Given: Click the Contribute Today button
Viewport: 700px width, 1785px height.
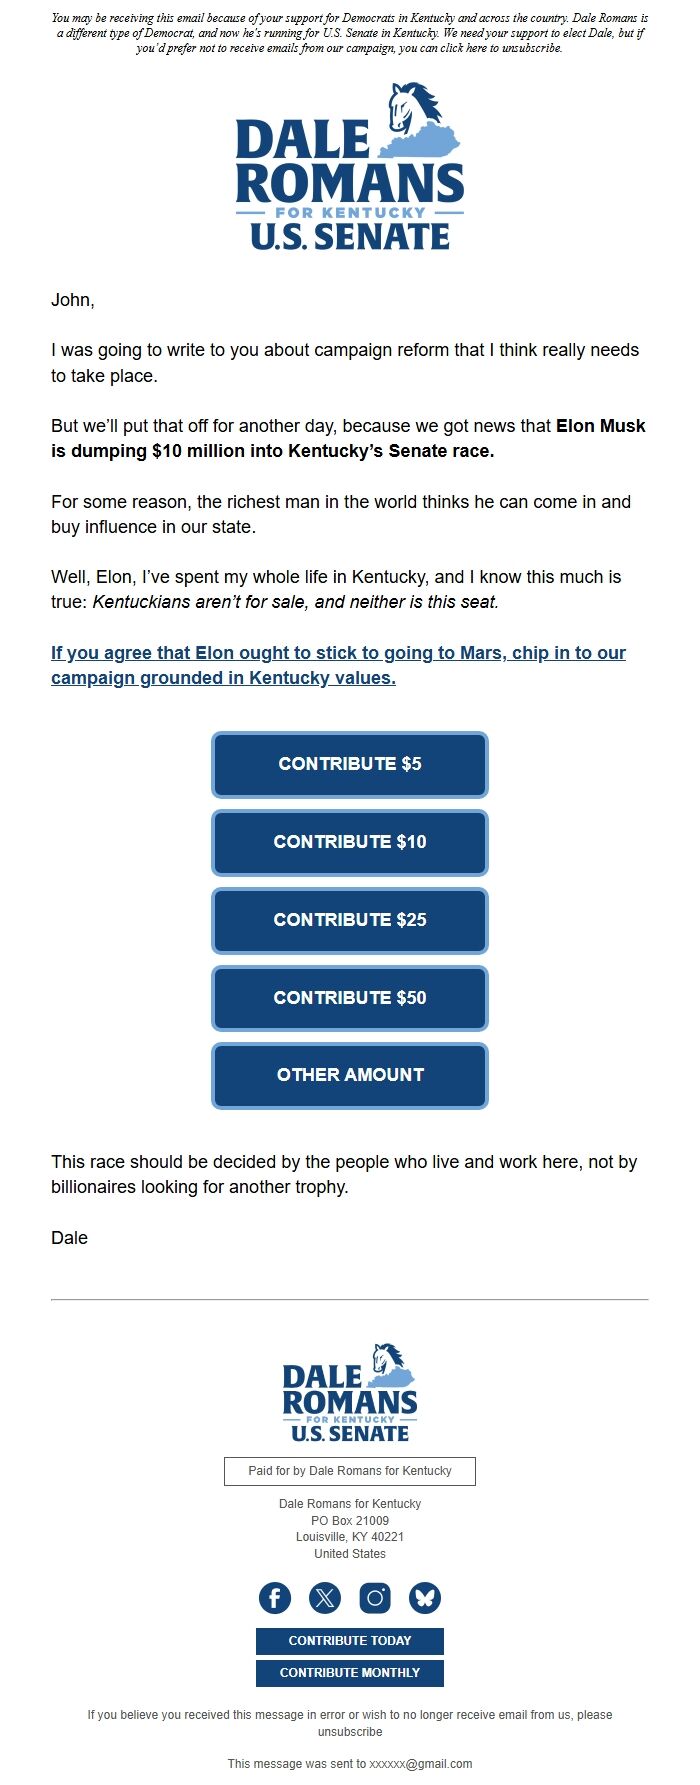Looking at the screenshot, I should click(x=349, y=1641).
